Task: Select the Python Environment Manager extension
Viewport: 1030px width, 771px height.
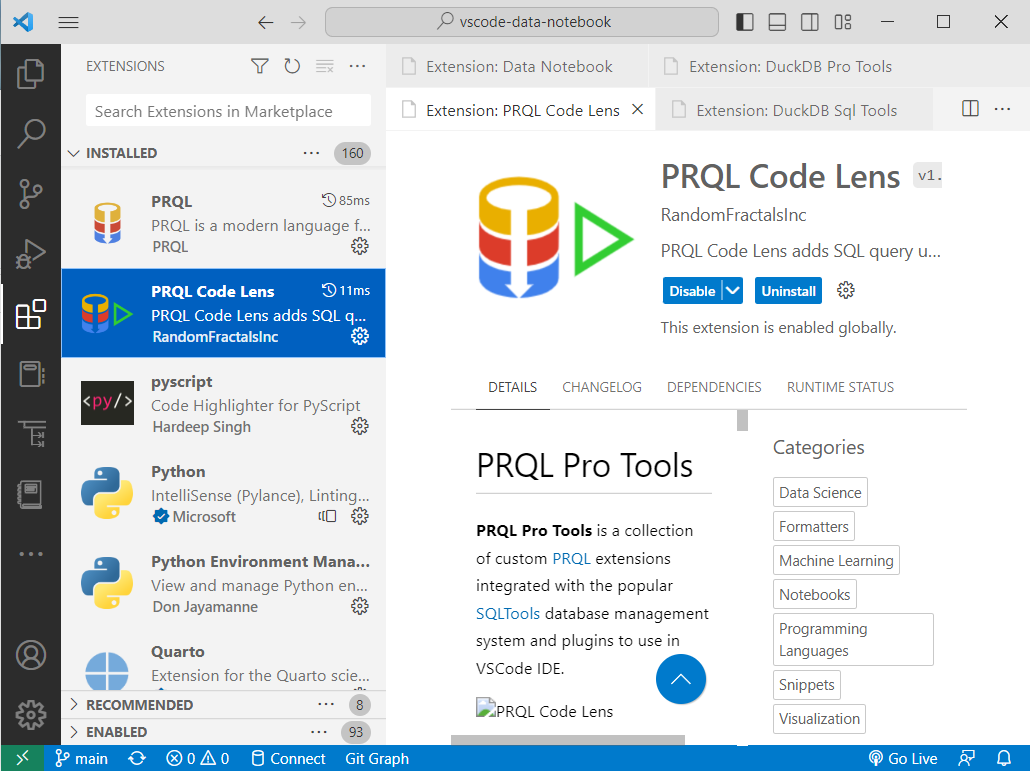Action: coord(223,583)
